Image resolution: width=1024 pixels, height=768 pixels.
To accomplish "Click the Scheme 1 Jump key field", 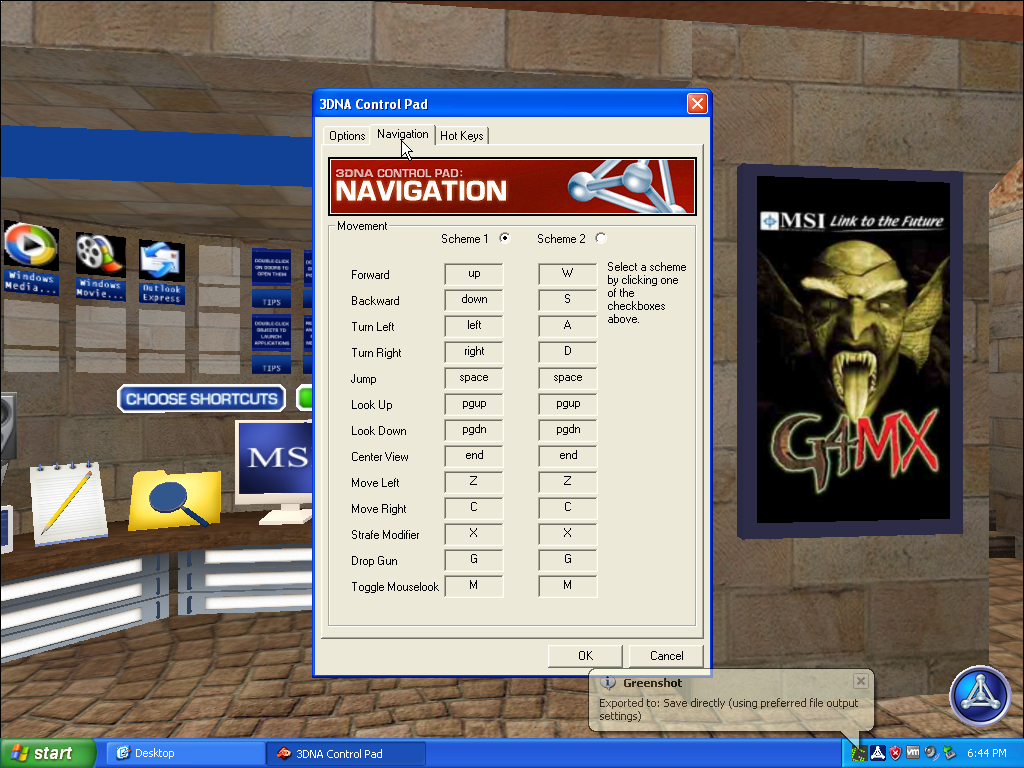I will pyautogui.click(x=474, y=377).
